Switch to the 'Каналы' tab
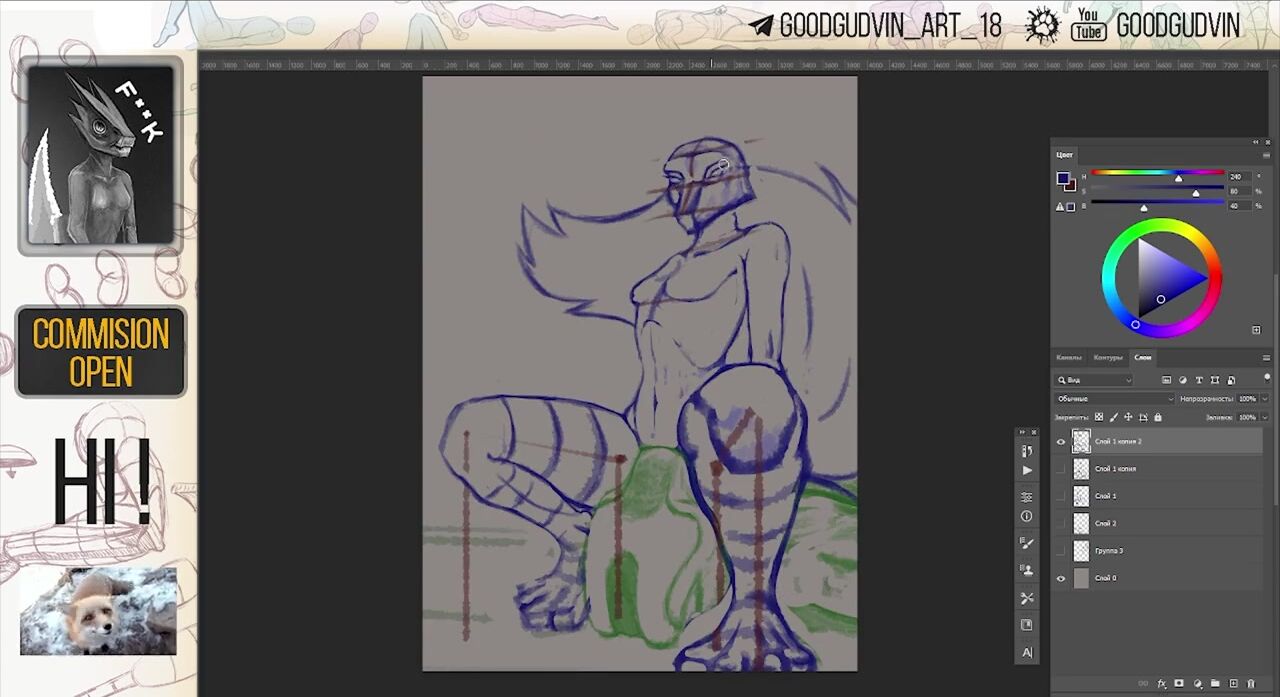1280x697 pixels. 1069,357
